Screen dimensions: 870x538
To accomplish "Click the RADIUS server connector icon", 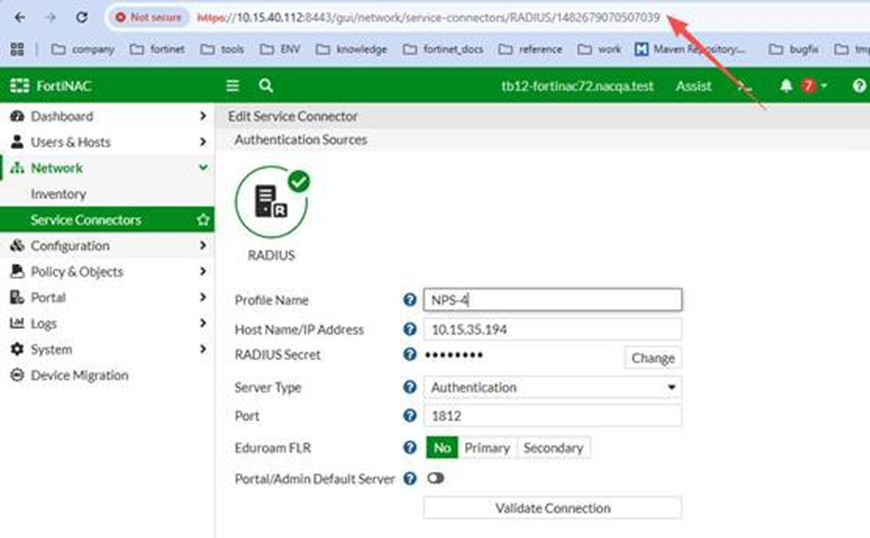I will [271, 202].
